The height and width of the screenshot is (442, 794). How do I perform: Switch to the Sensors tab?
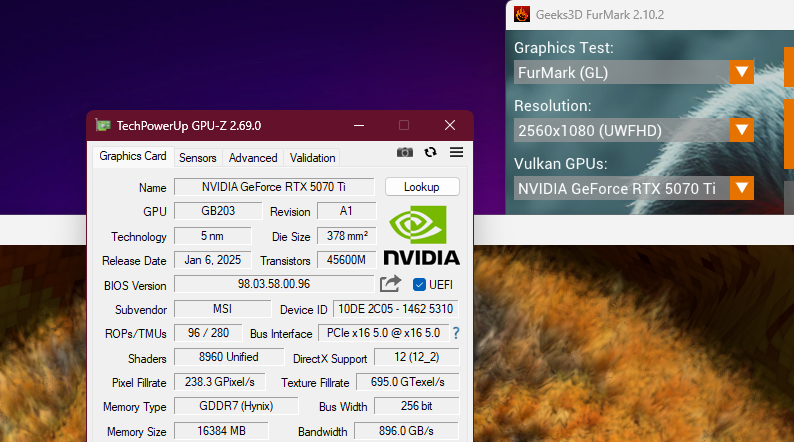click(197, 158)
